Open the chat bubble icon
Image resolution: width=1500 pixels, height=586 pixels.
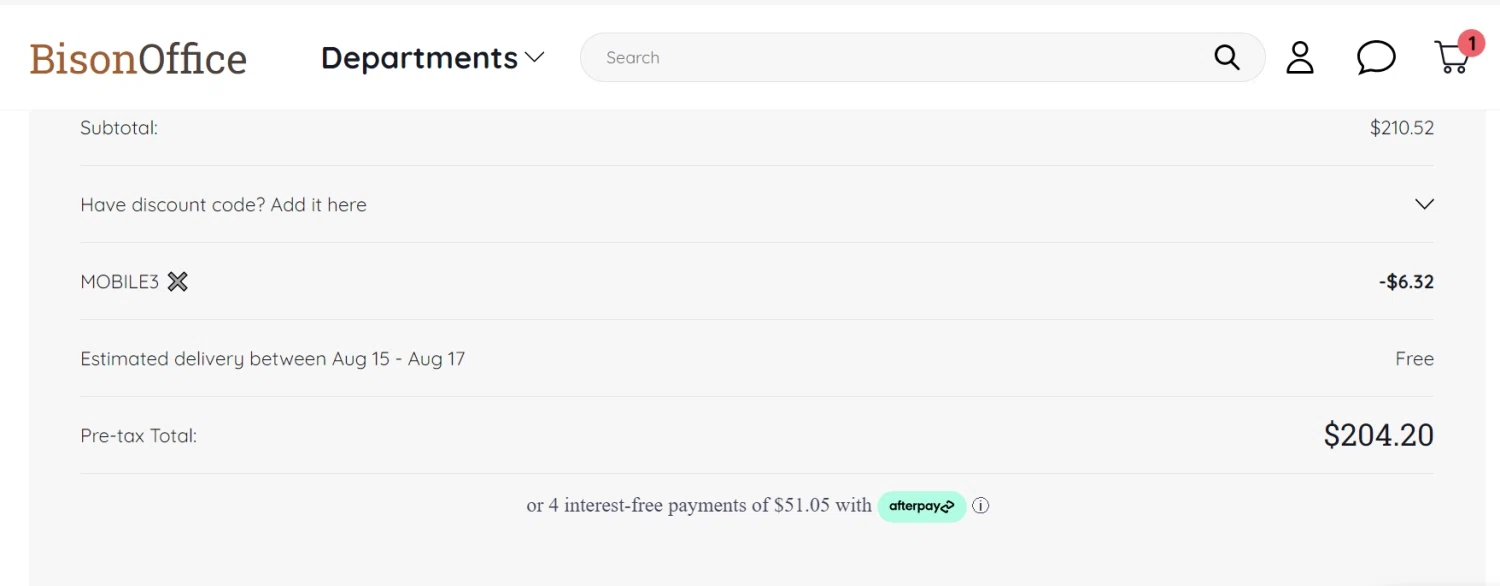(x=1376, y=58)
